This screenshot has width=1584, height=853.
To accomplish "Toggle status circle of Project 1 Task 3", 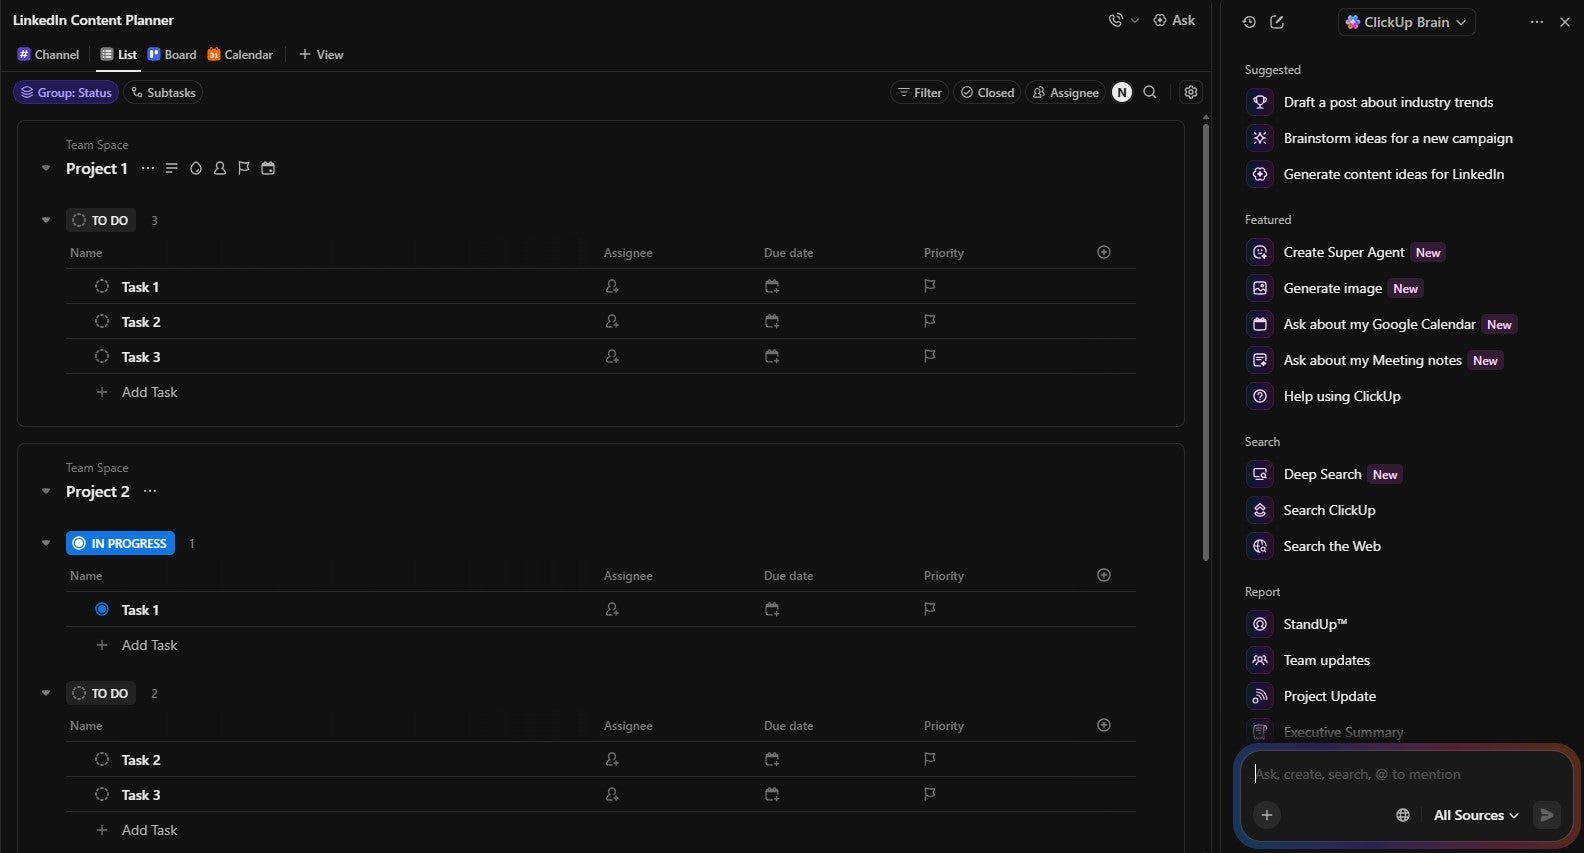I will pyautogui.click(x=102, y=357).
